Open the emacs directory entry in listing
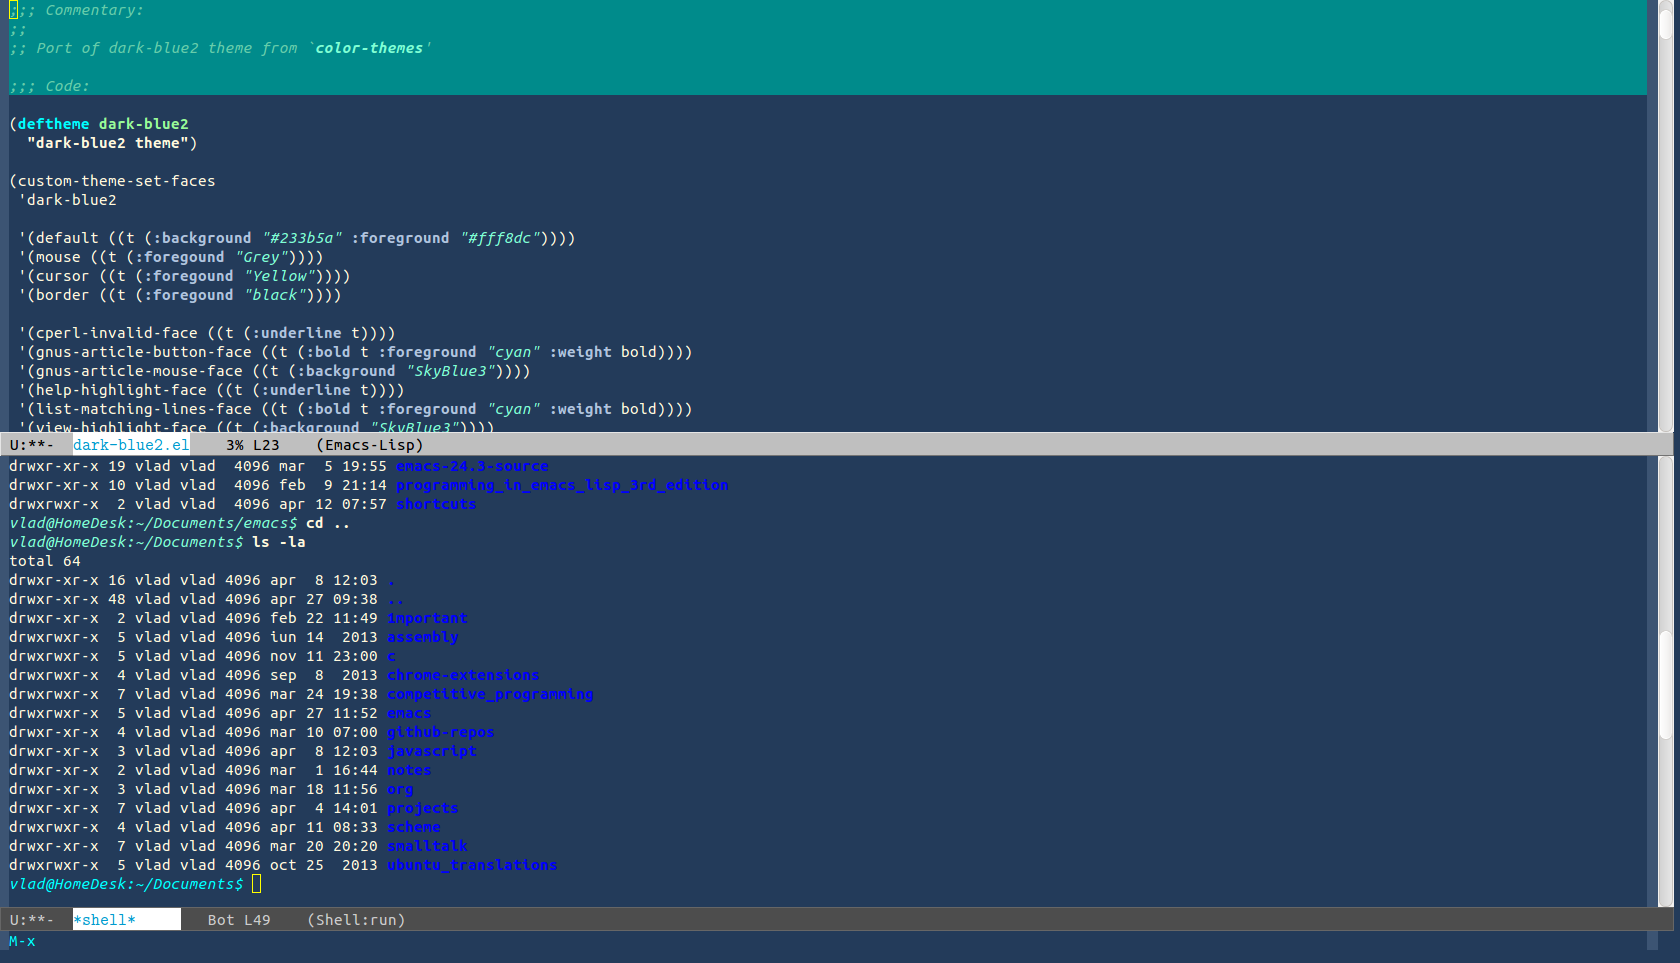The height and width of the screenshot is (963, 1680). pyautogui.click(x=409, y=713)
